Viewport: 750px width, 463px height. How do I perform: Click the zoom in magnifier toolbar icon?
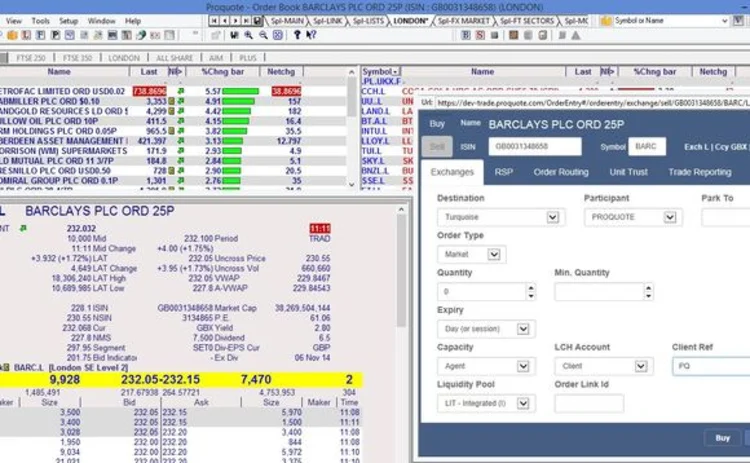coord(249,35)
